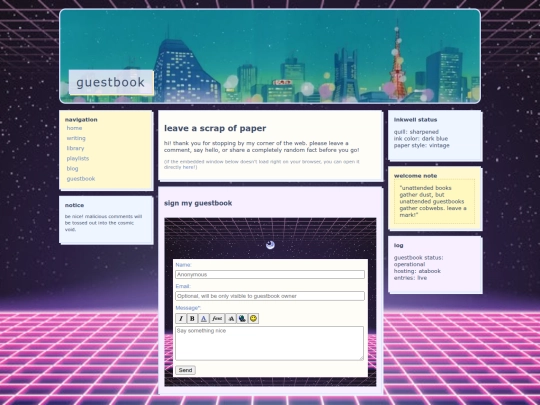The width and height of the screenshot is (540, 405).
Task: Click the guestbook title in the banner
Action: pyautogui.click(x=111, y=82)
